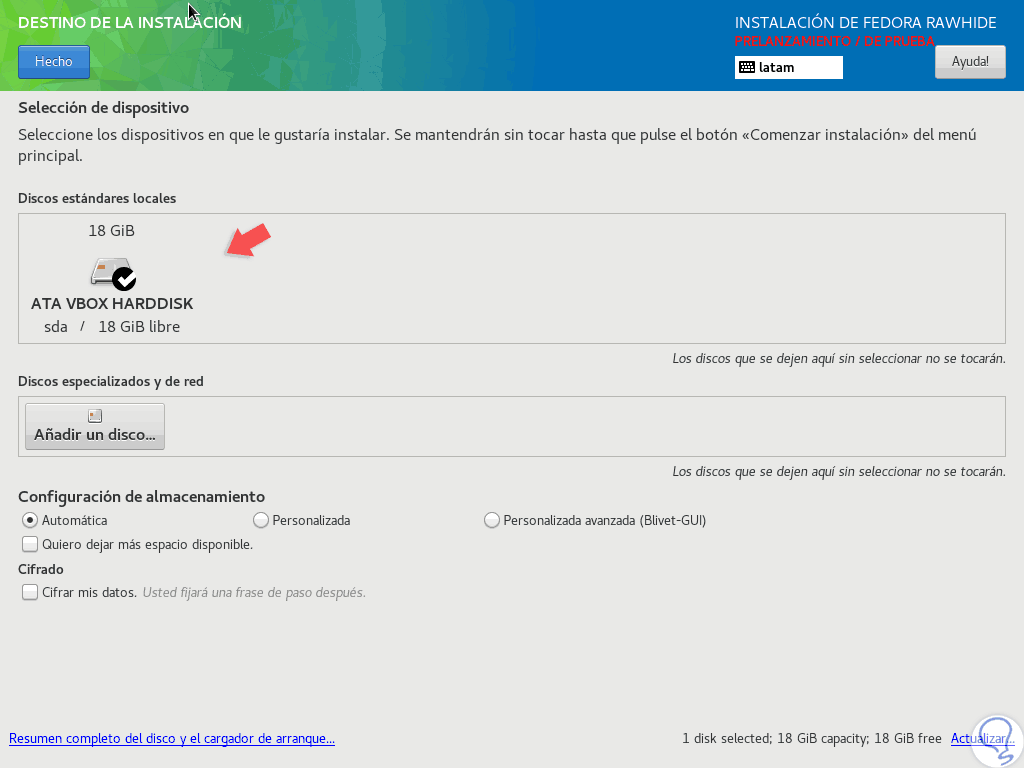Screen dimensions: 1024x768
Task: Click the blue Hecho button
Action: [x=54, y=61]
